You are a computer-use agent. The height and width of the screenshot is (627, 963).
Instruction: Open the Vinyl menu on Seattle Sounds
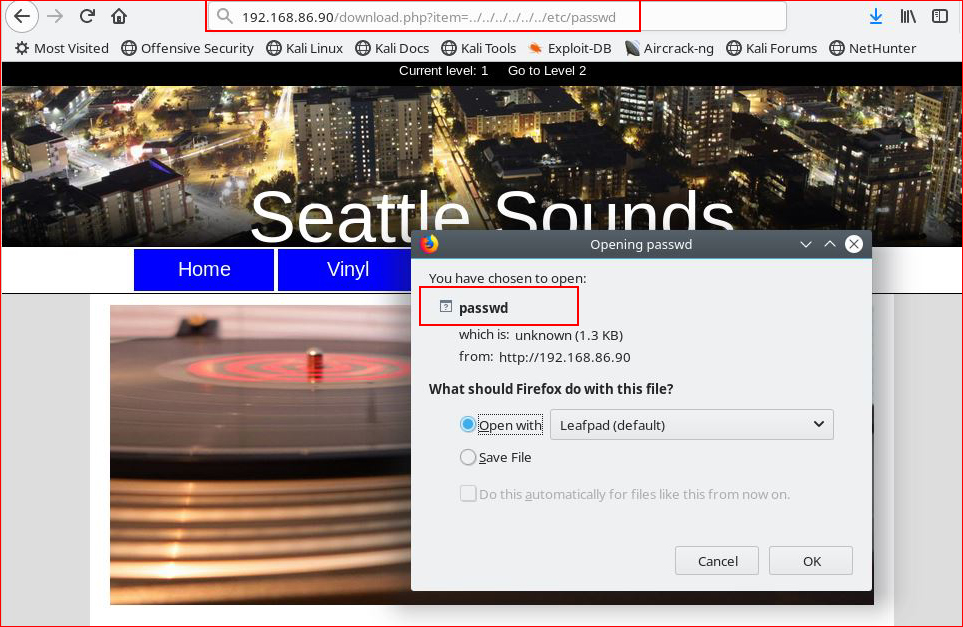(348, 269)
